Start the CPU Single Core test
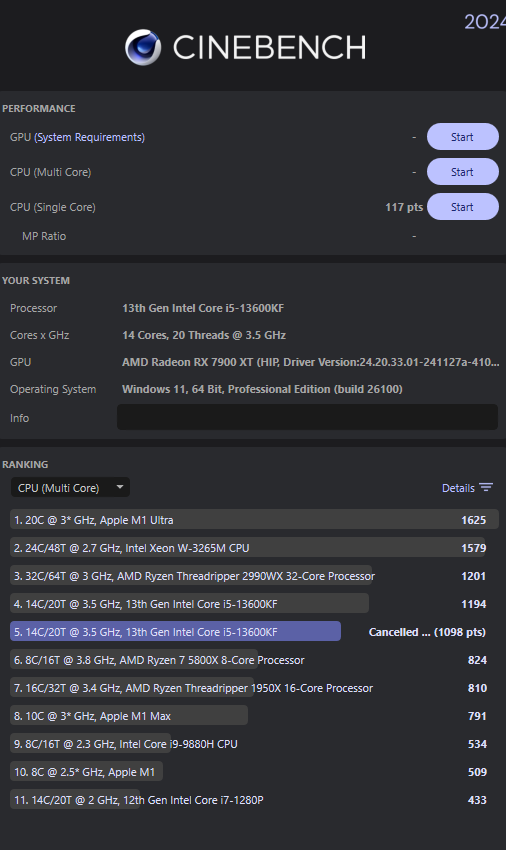This screenshot has height=850, width=506. pos(463,207)
